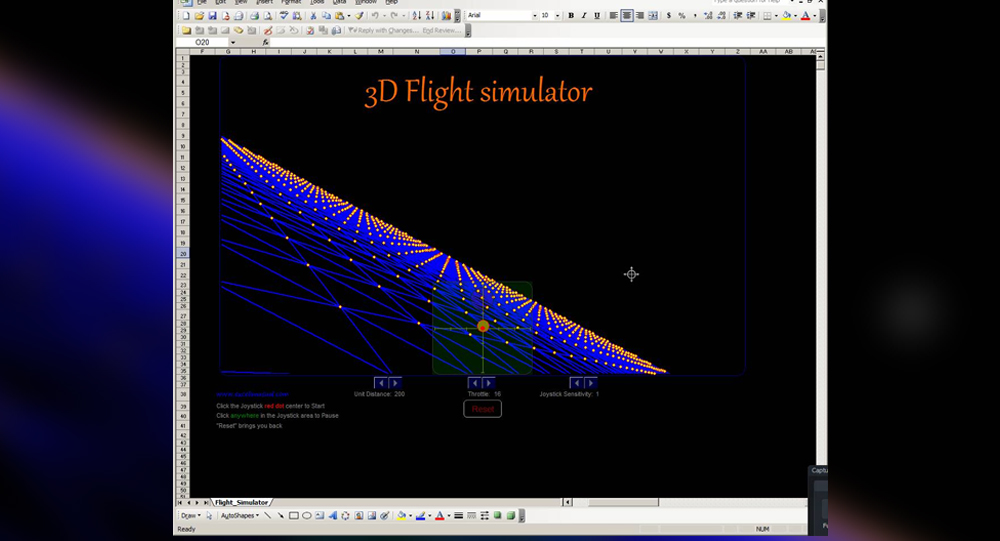
Task: Toggle Bold formatting
Action: (x=571, y=15)
